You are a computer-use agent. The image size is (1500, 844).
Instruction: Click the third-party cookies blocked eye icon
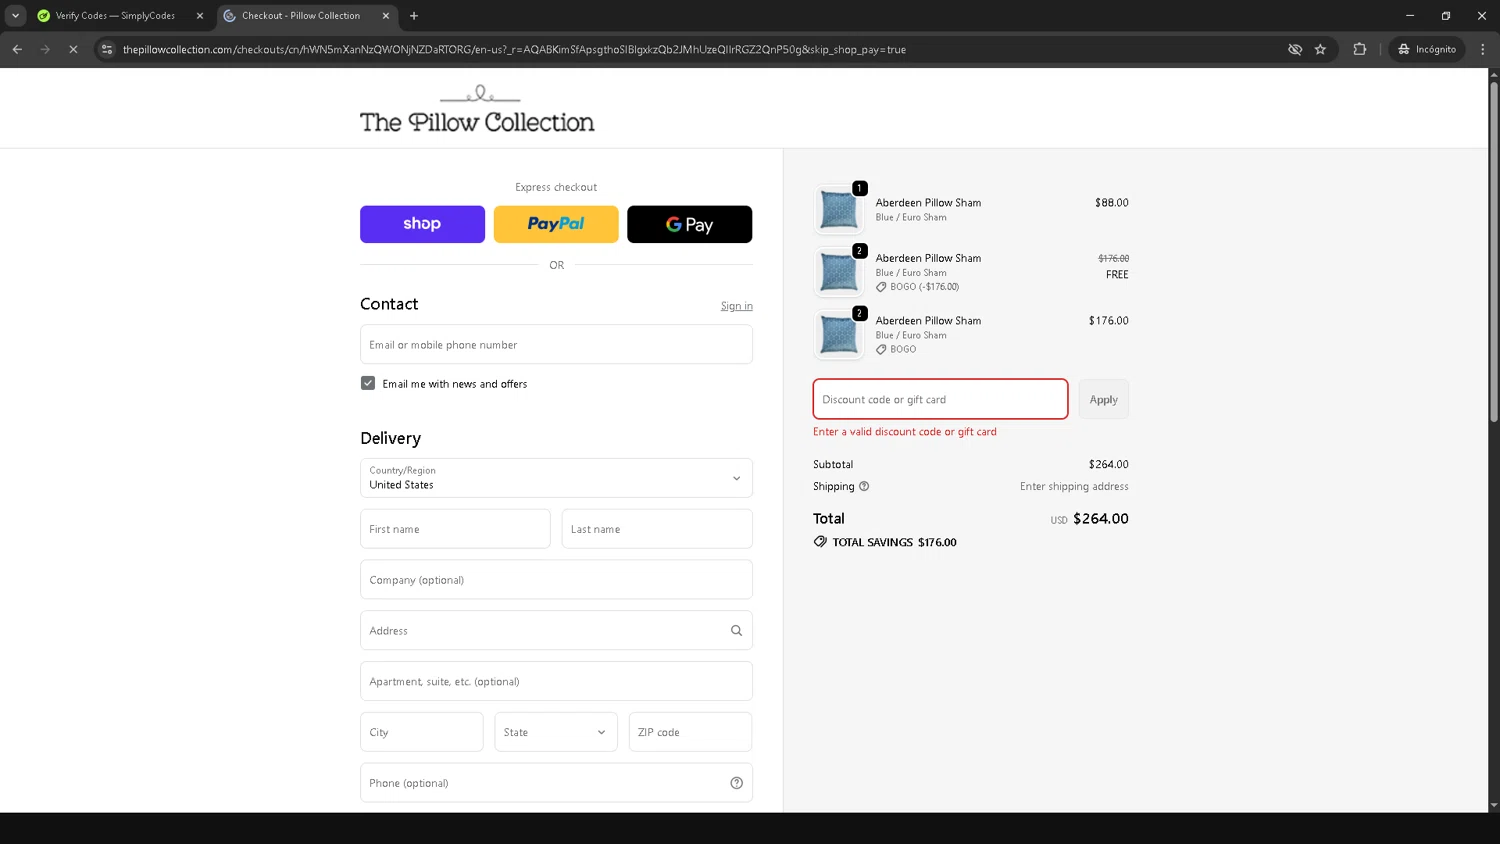[x=1295, y=49]
